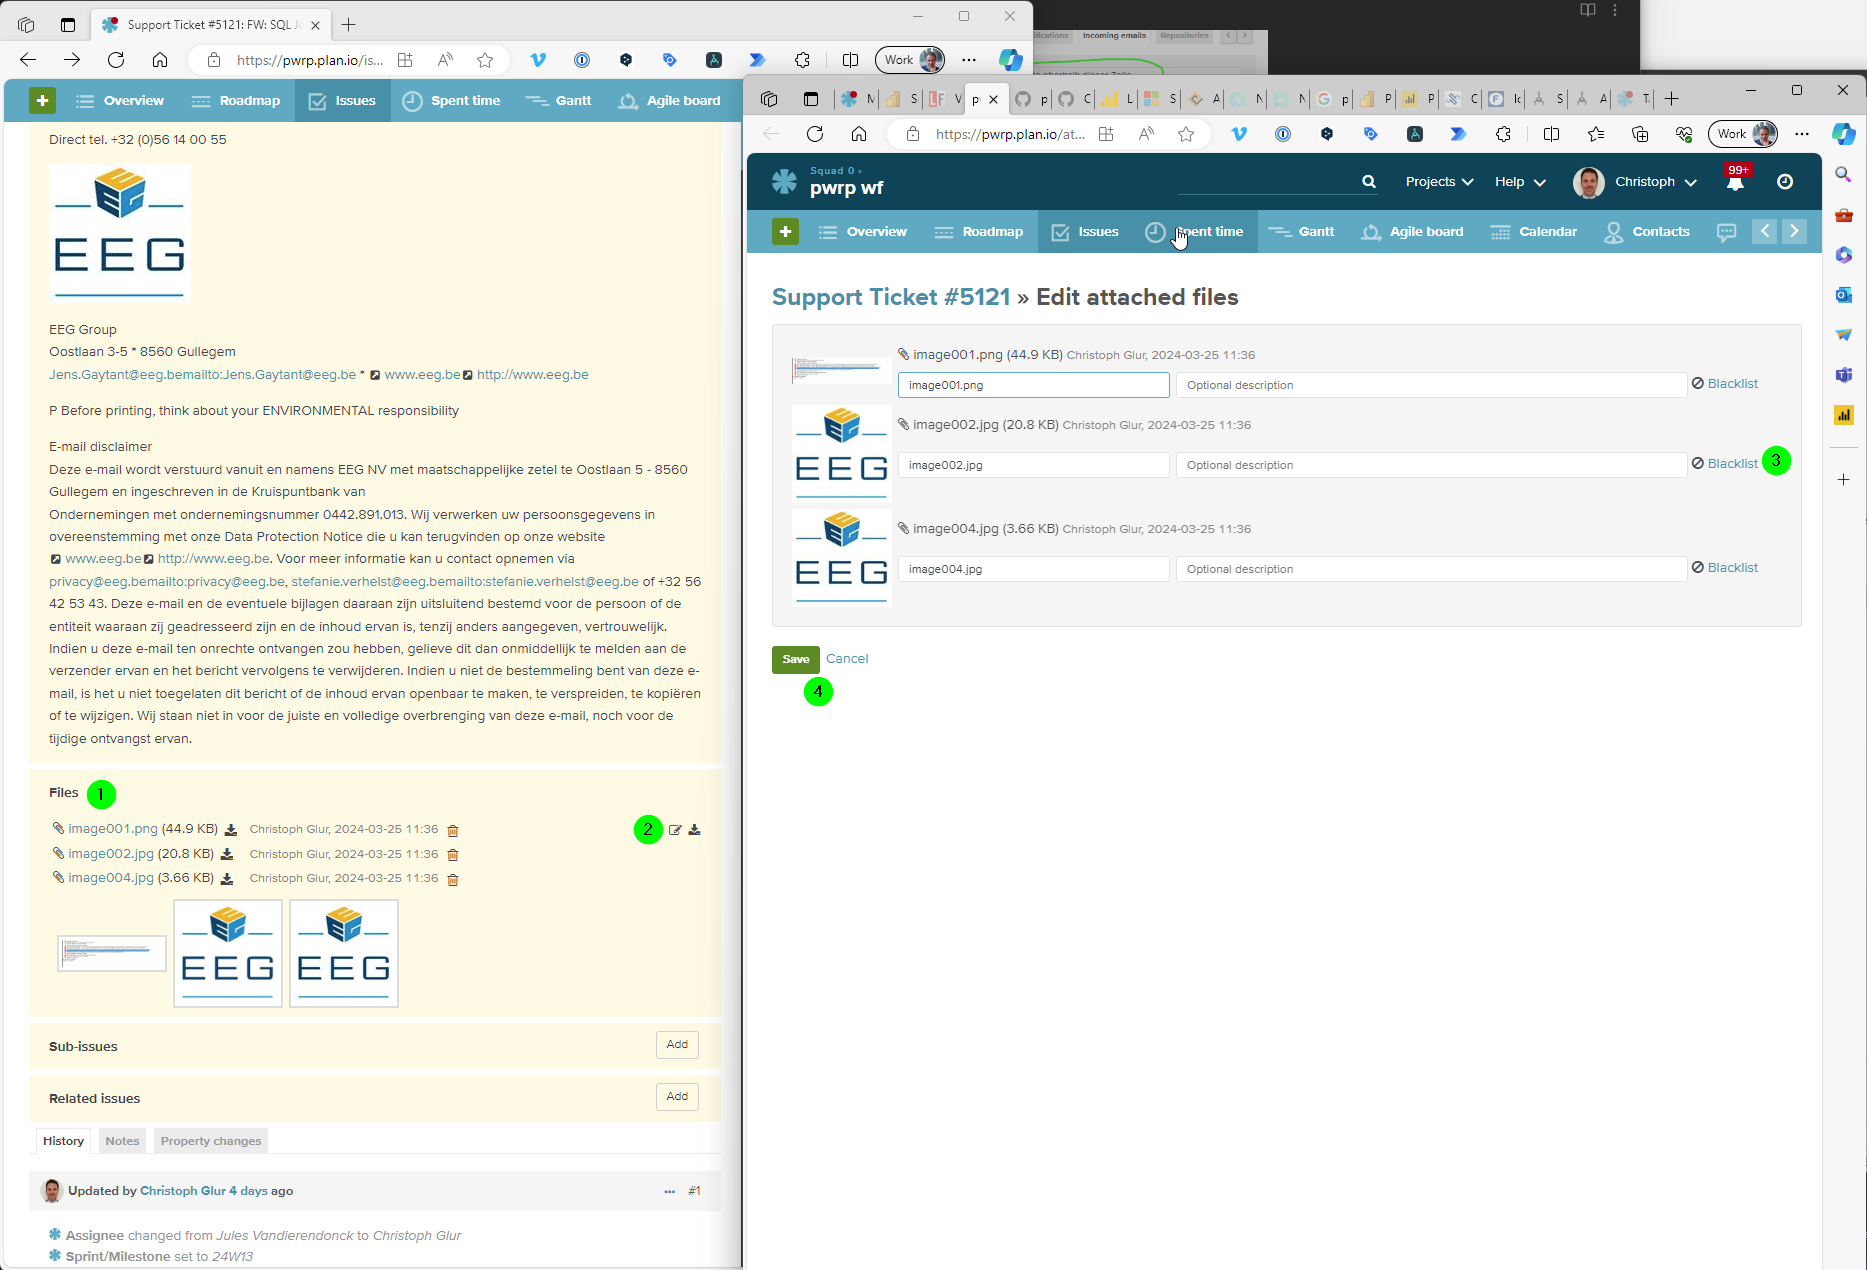This screenshot has width=1867, height=1270.
Task: Open Gantt tab in left window
Action: 559,100
